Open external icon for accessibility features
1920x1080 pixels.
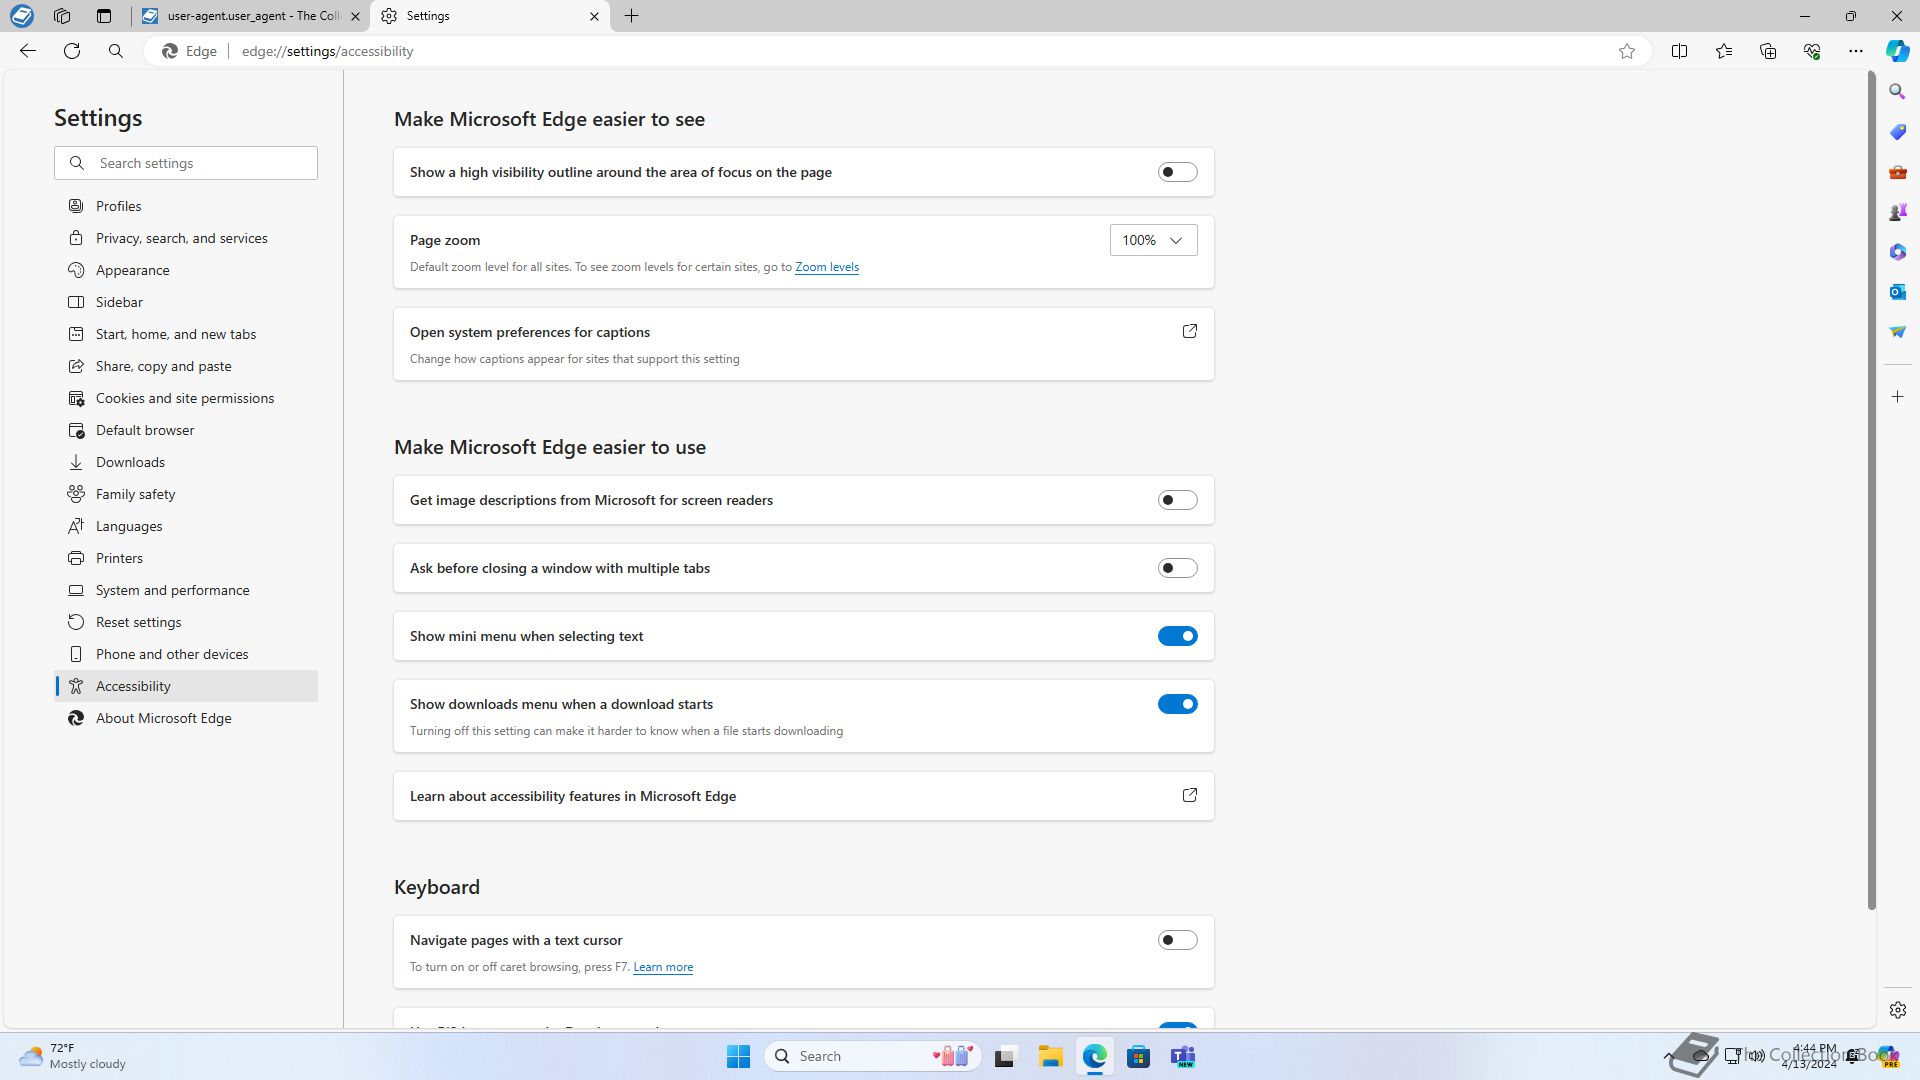point(1189,795)
